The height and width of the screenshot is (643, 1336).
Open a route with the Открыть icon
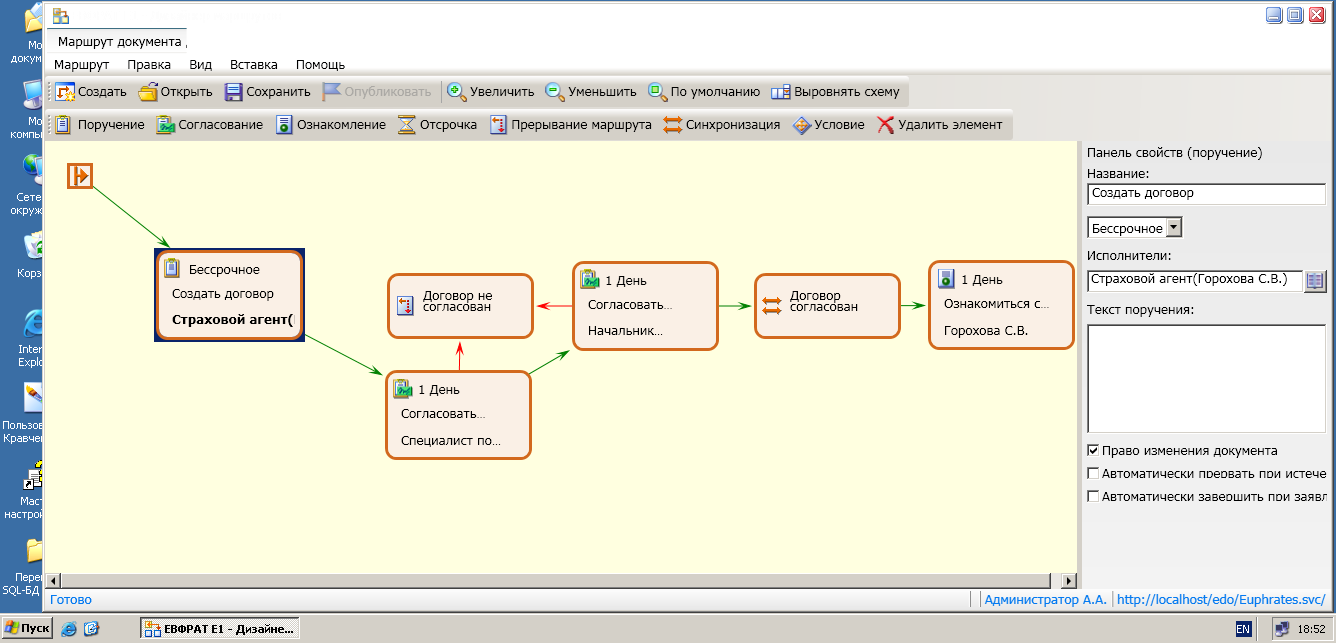(x=148, y=92)
